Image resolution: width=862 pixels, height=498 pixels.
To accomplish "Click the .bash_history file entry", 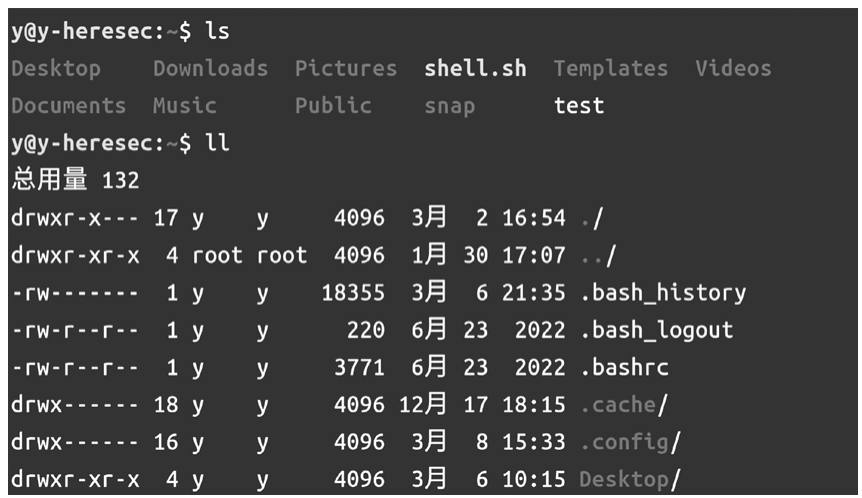I will point(662,293).
